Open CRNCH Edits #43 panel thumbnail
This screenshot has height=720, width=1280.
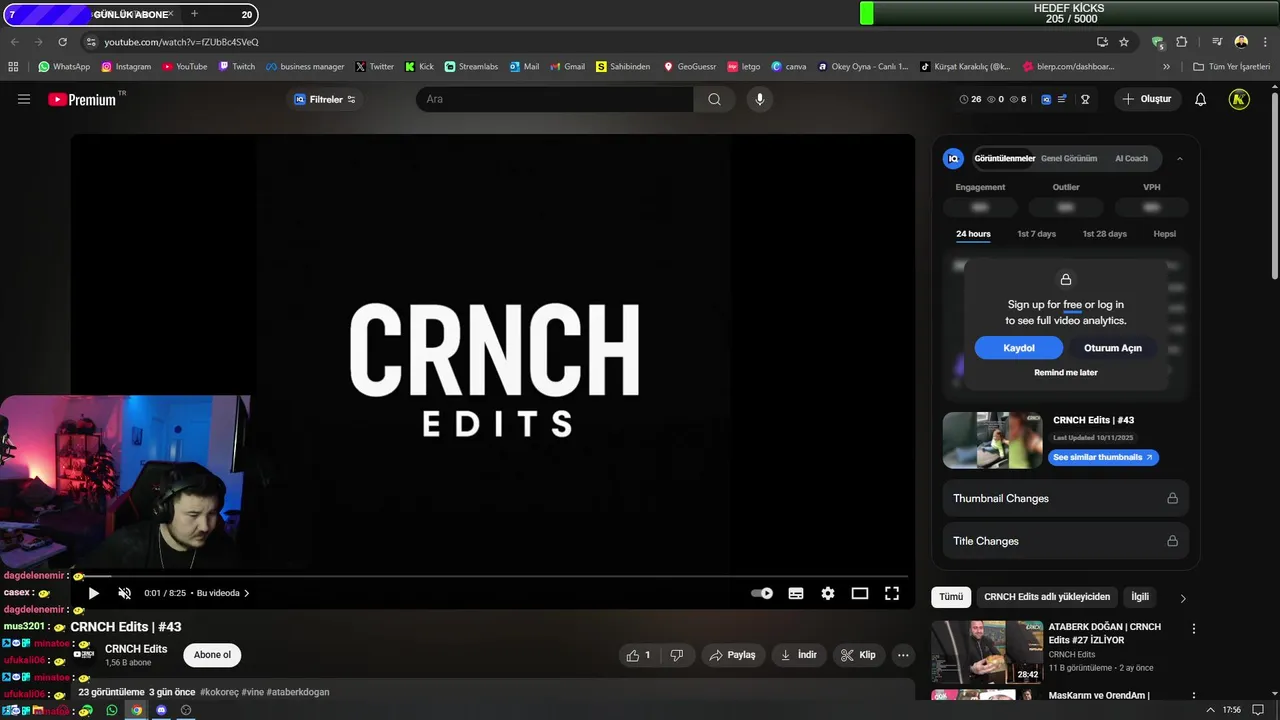pos(992,440)
